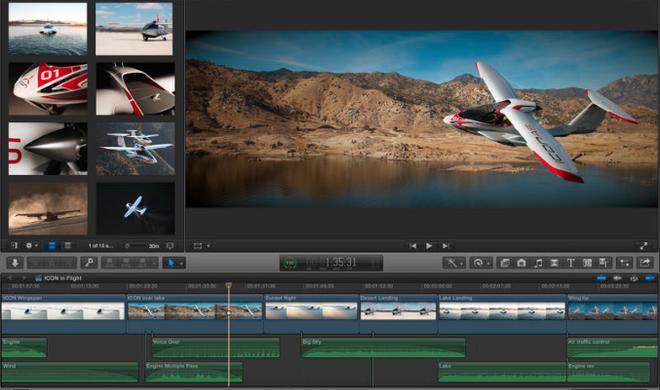Open the Themes browser
Viewport: 660px width, 390px height.
[604, 263]
